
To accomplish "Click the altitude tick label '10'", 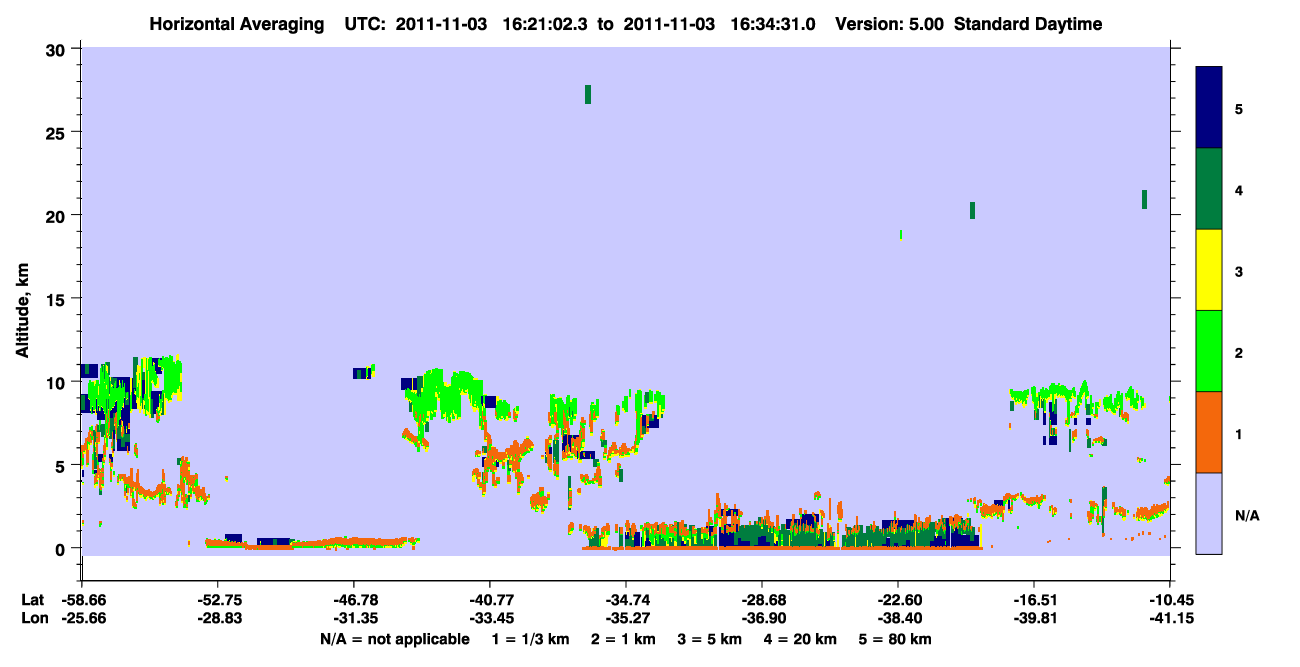I will (58, 382).
